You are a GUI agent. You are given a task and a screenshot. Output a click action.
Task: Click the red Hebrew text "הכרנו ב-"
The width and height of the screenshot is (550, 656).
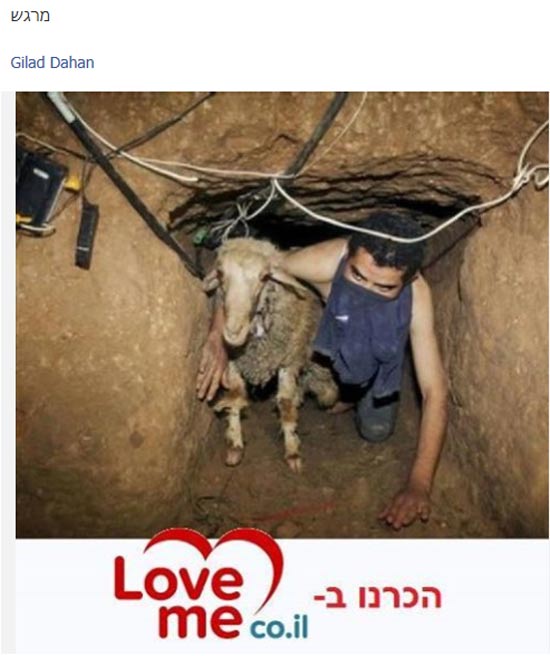coord(378,597)
